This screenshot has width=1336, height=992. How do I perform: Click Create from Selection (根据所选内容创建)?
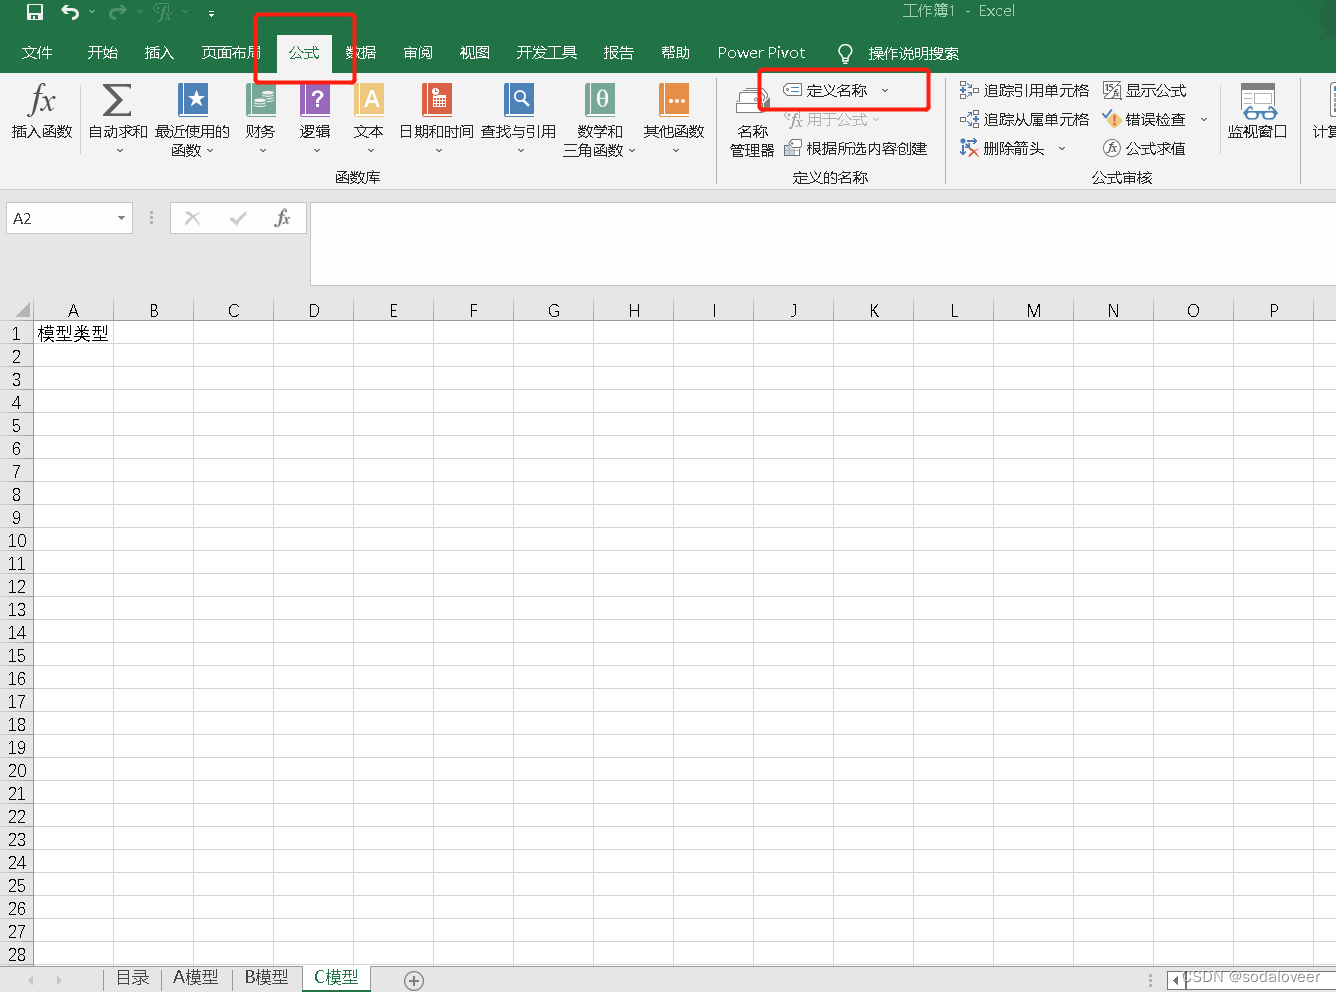point(856,148)
